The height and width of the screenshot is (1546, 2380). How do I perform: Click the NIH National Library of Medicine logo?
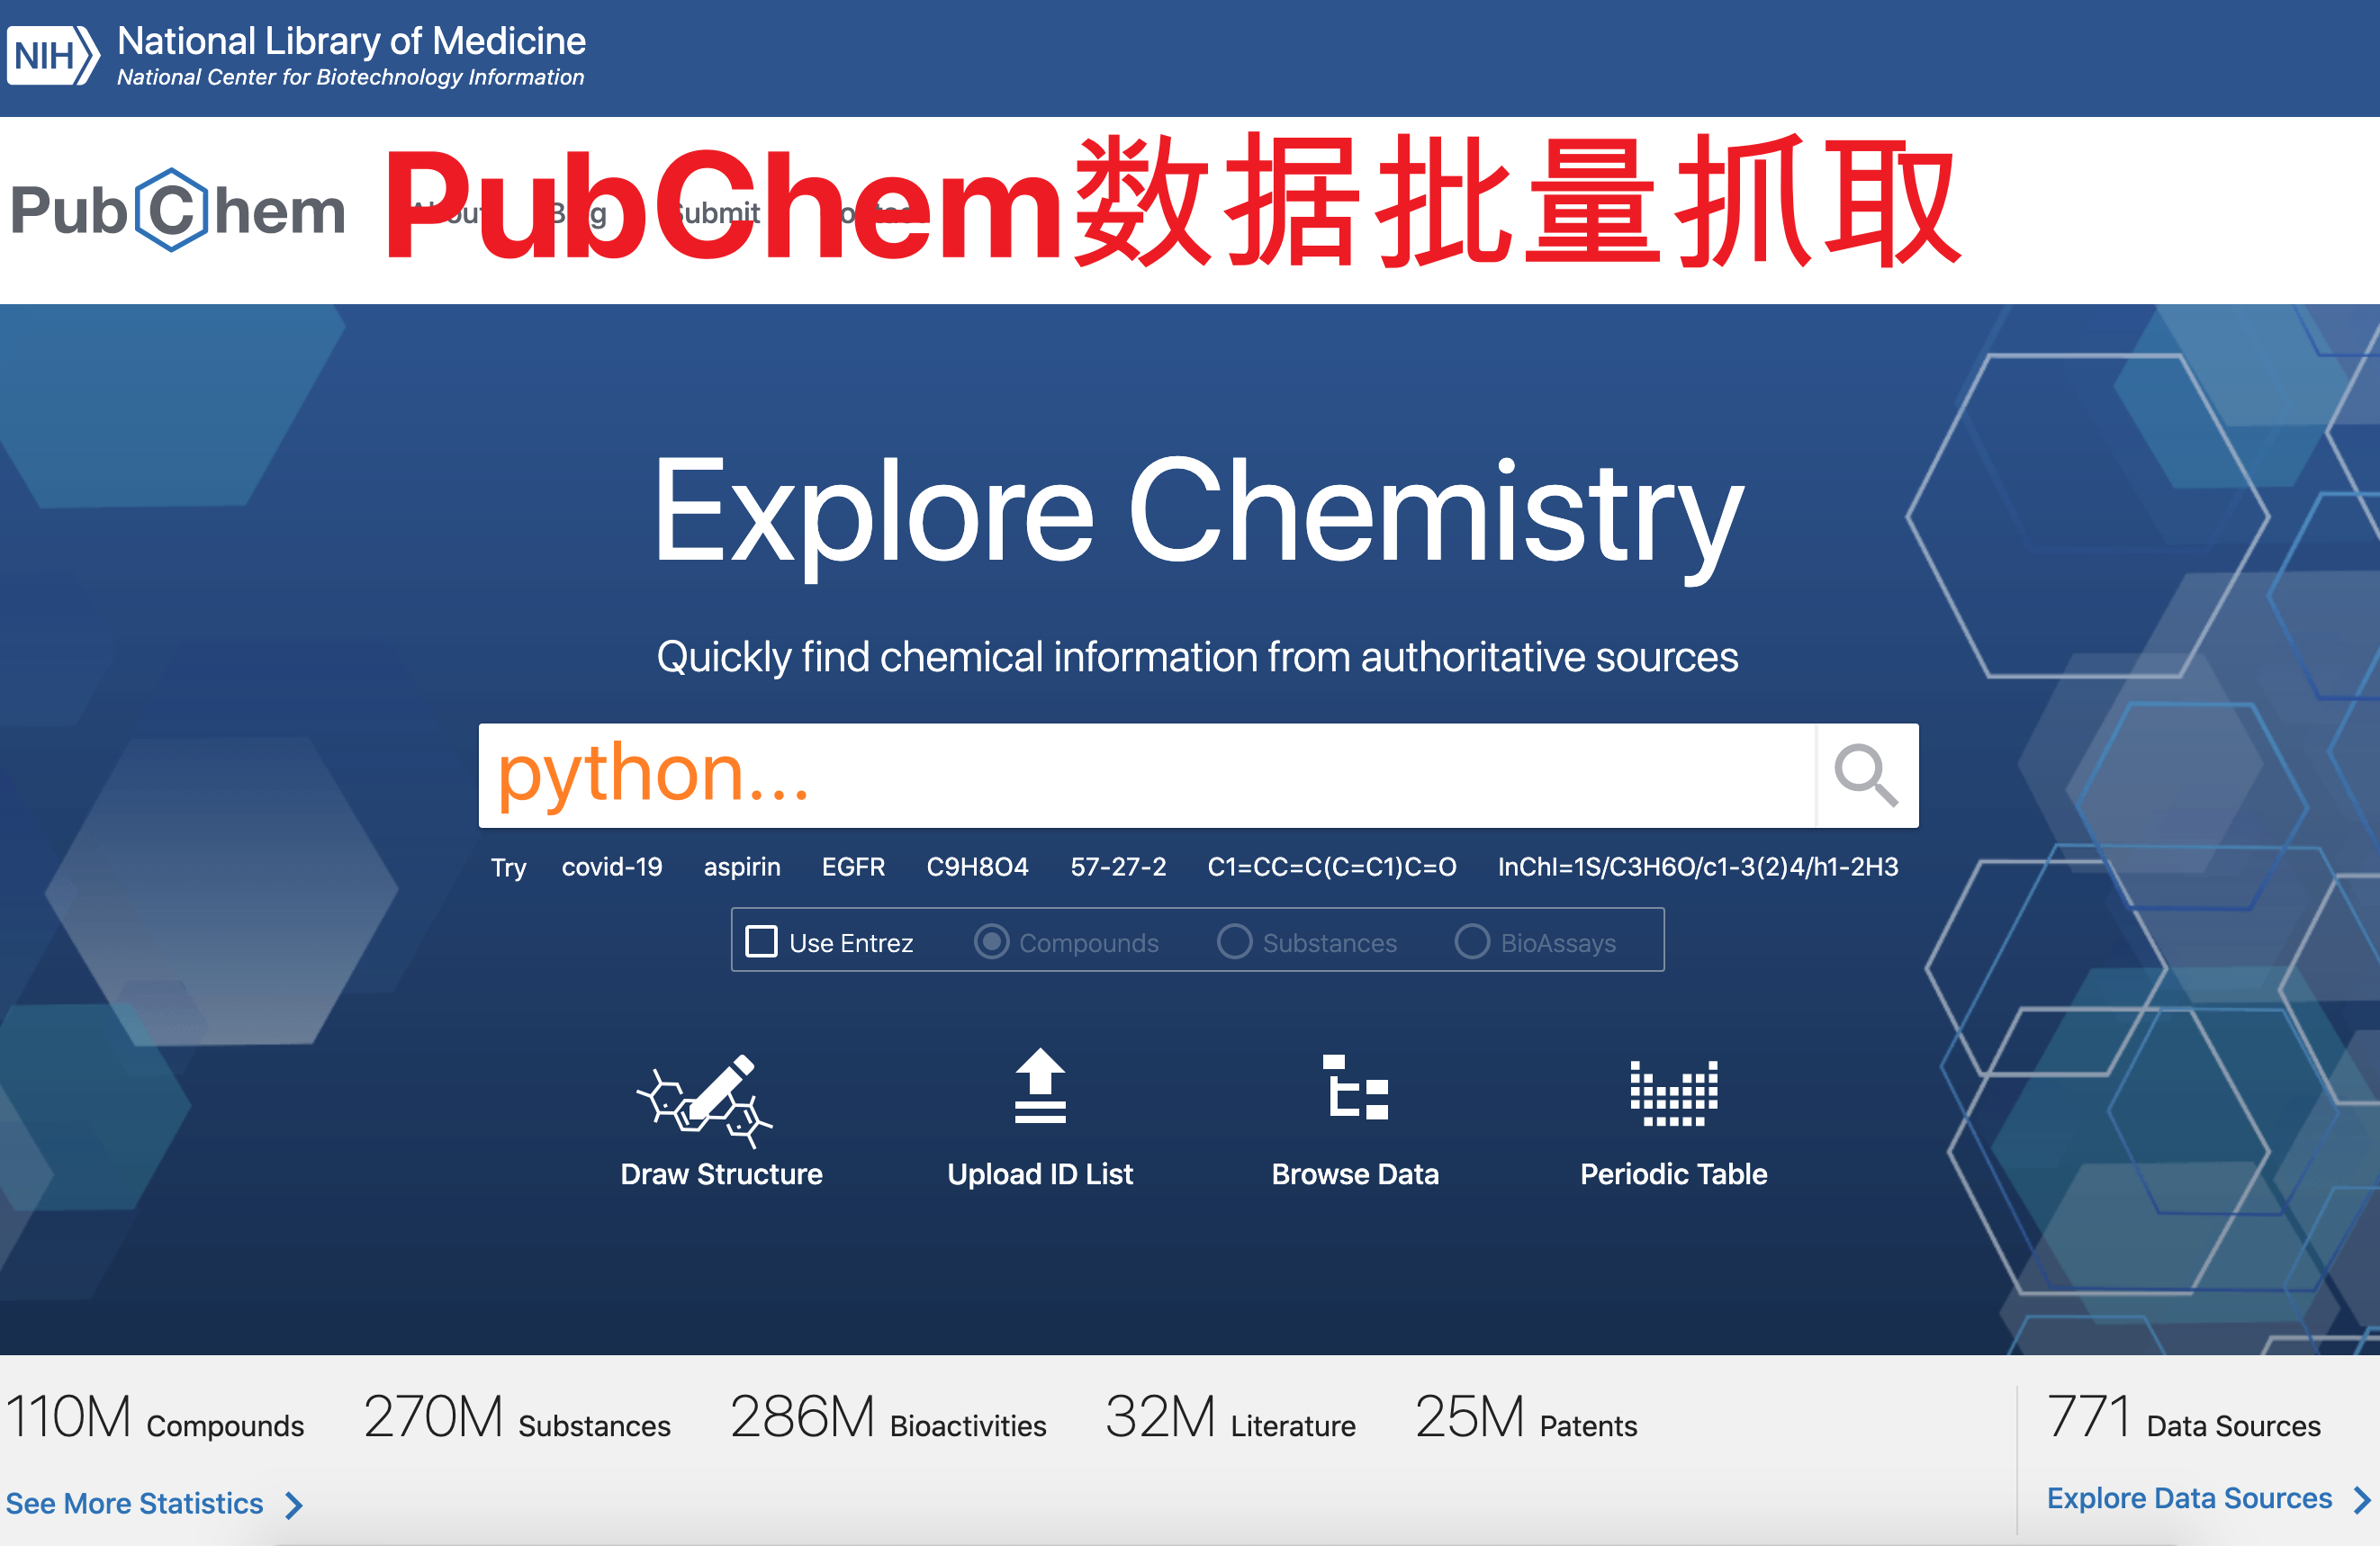pos(298,54)
